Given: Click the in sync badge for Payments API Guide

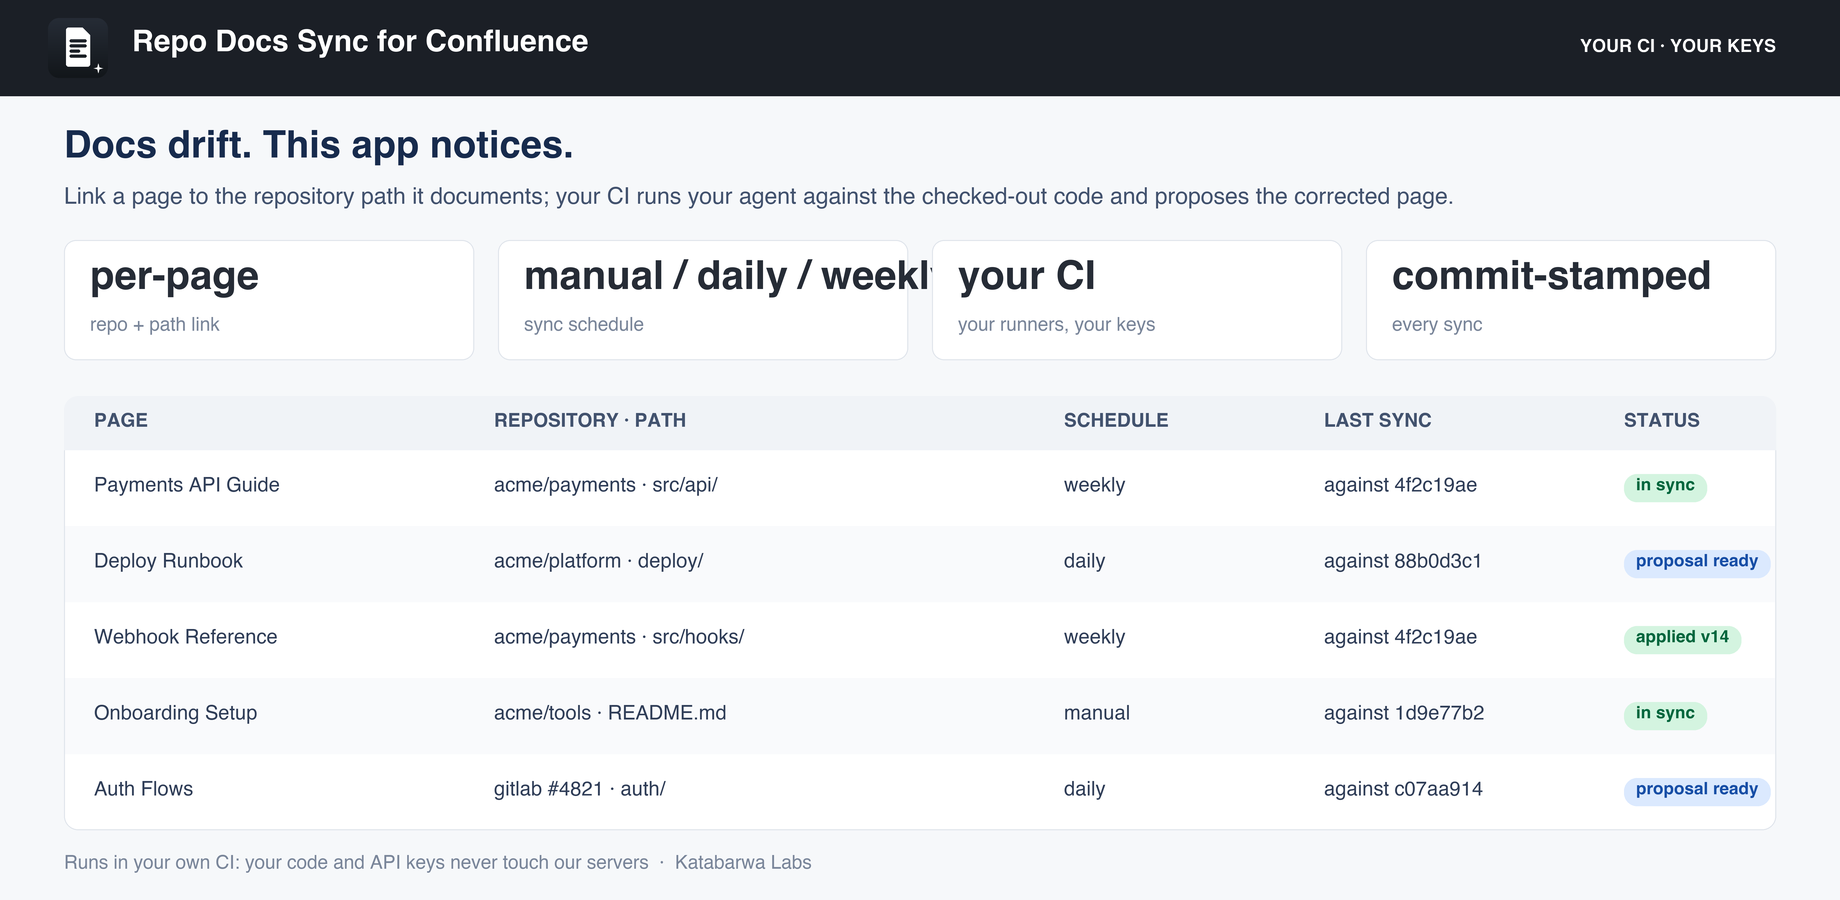Looking at the screenshot, I should [1665, 486].
